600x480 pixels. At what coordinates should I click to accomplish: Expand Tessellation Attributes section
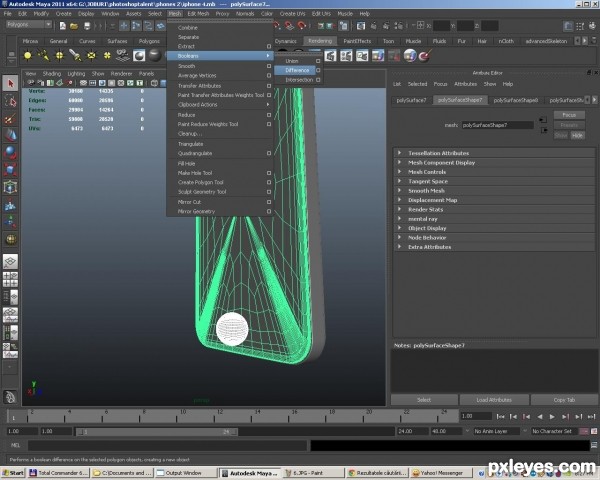pyautogui.click(x=399, y=153)
